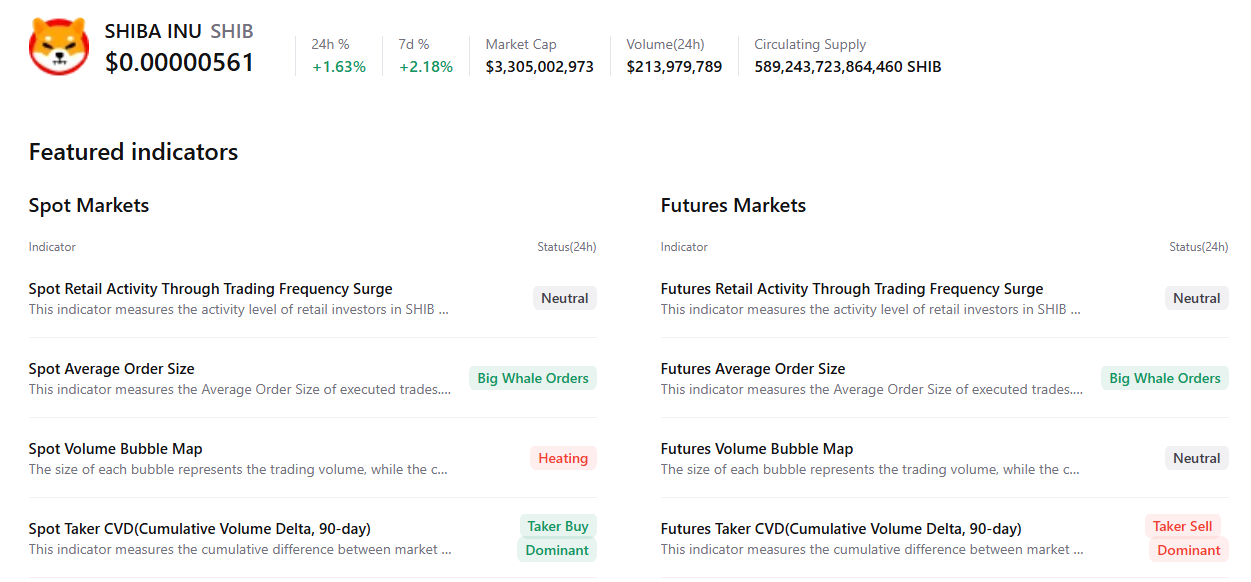
Task: Click the Spot Neutral status badge
Action: click(565, 298)
